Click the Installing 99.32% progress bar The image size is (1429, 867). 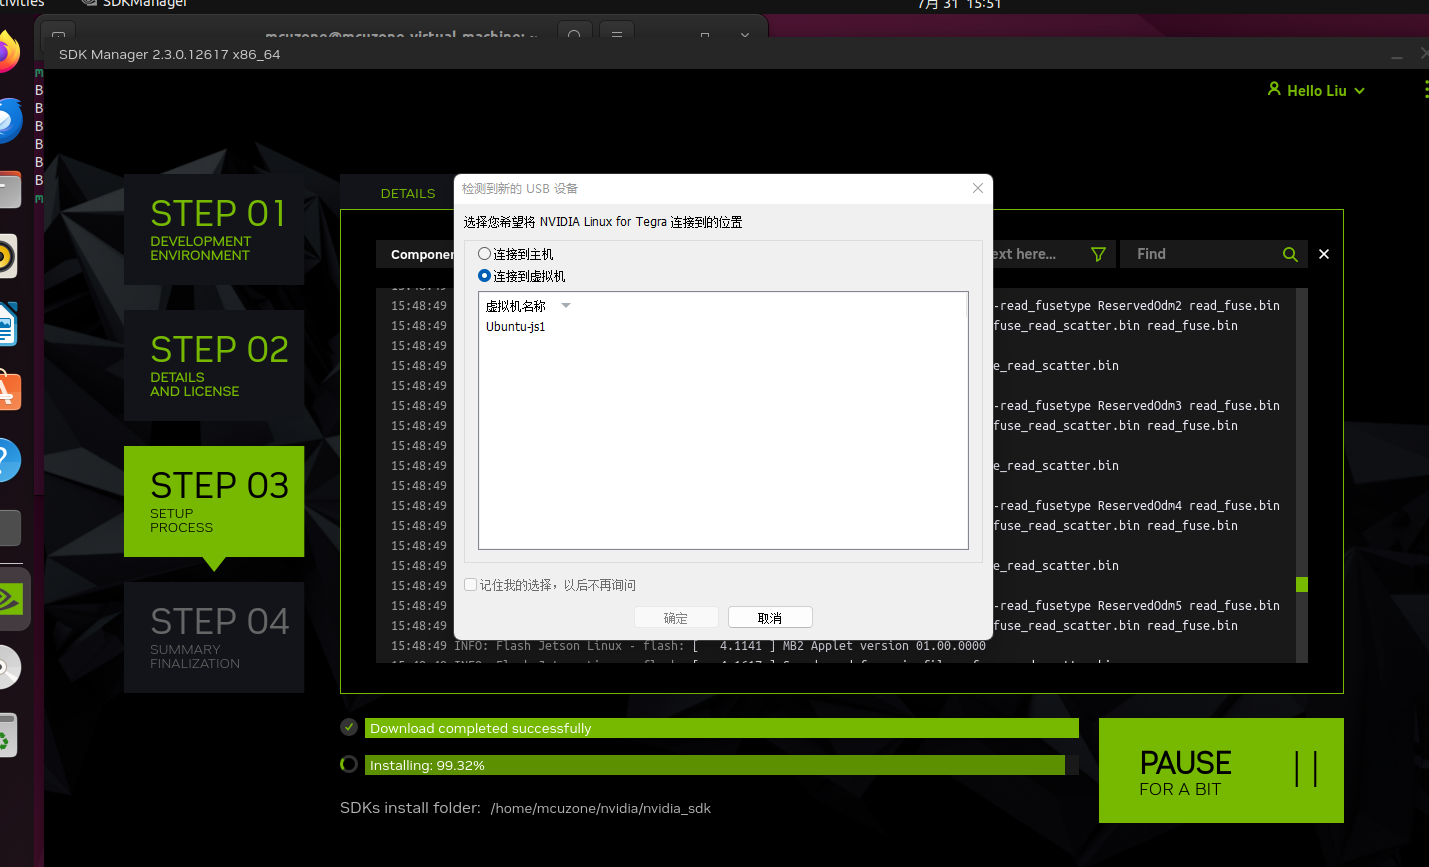pos(722,765)
